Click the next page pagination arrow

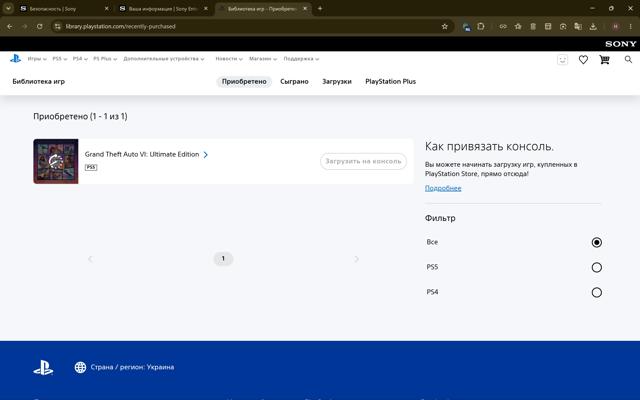[x=356, y=259]
